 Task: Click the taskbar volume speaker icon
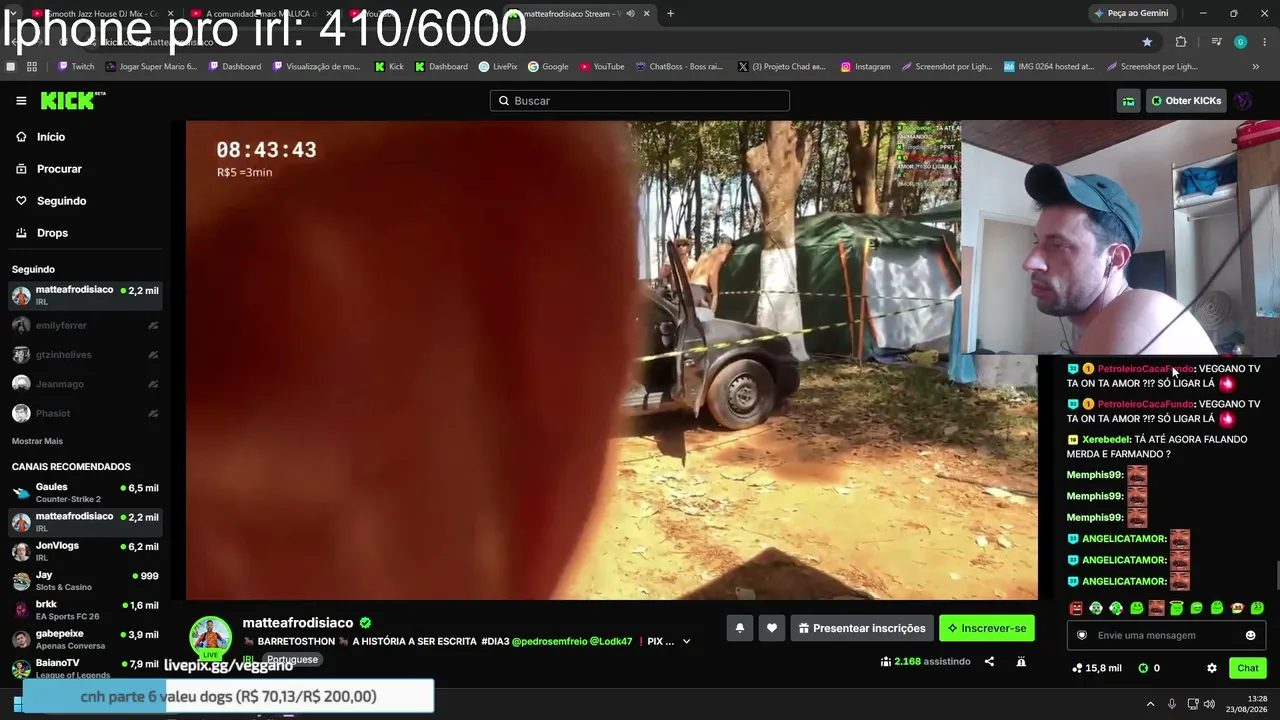(x=1209, y=704)
